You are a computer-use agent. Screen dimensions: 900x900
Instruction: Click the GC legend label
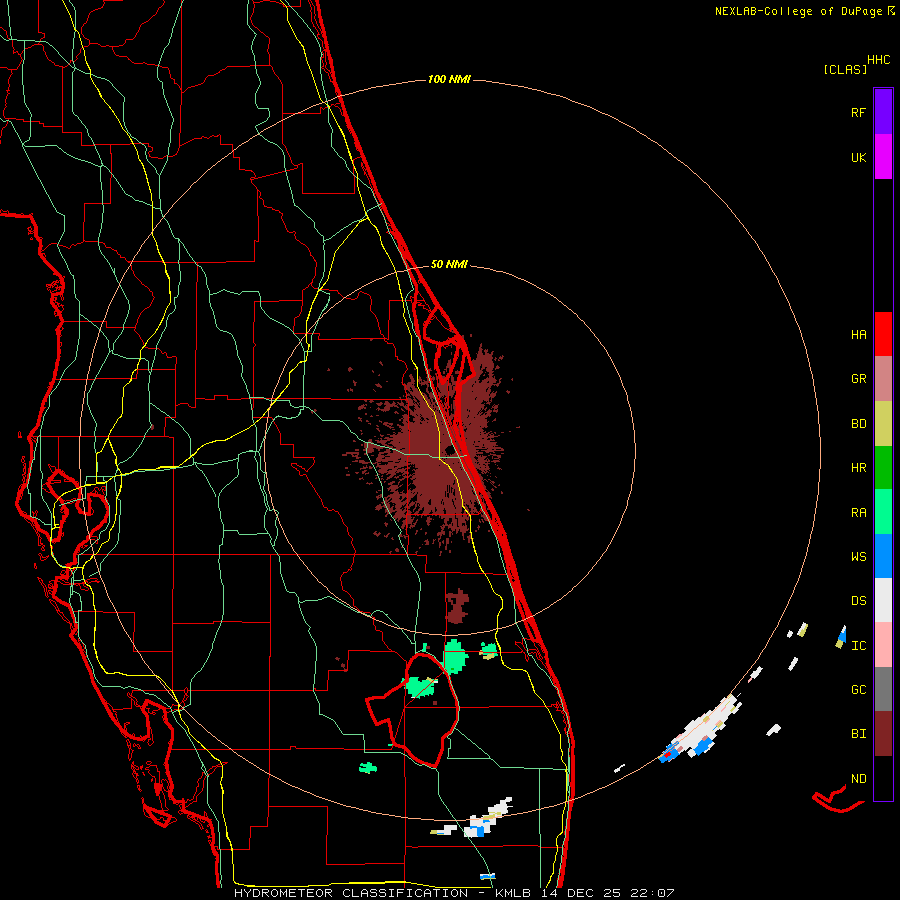point(858,690)
